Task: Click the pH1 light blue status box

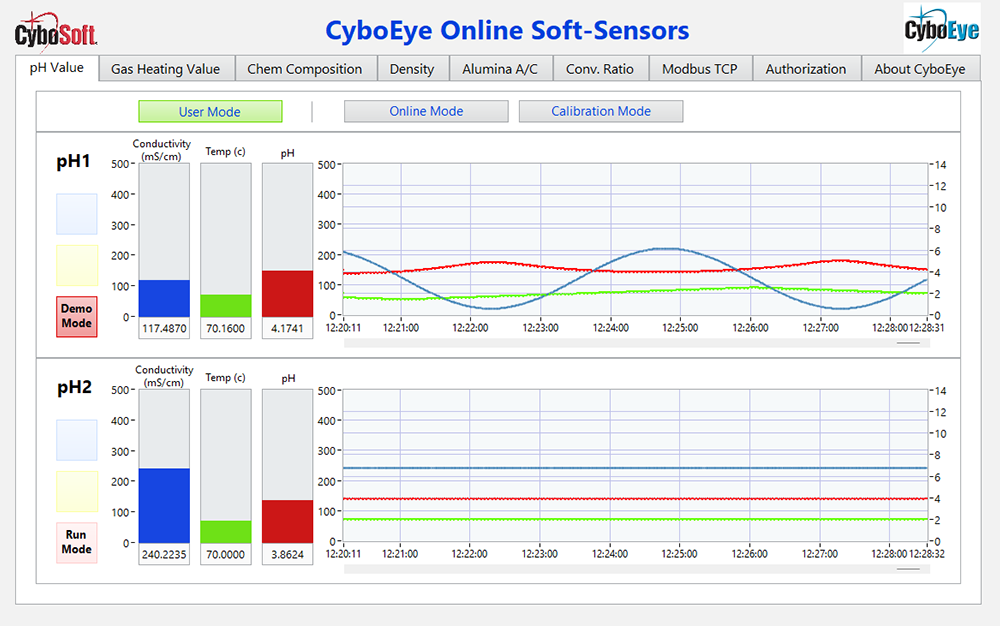Action: click(x=77, y=214)
